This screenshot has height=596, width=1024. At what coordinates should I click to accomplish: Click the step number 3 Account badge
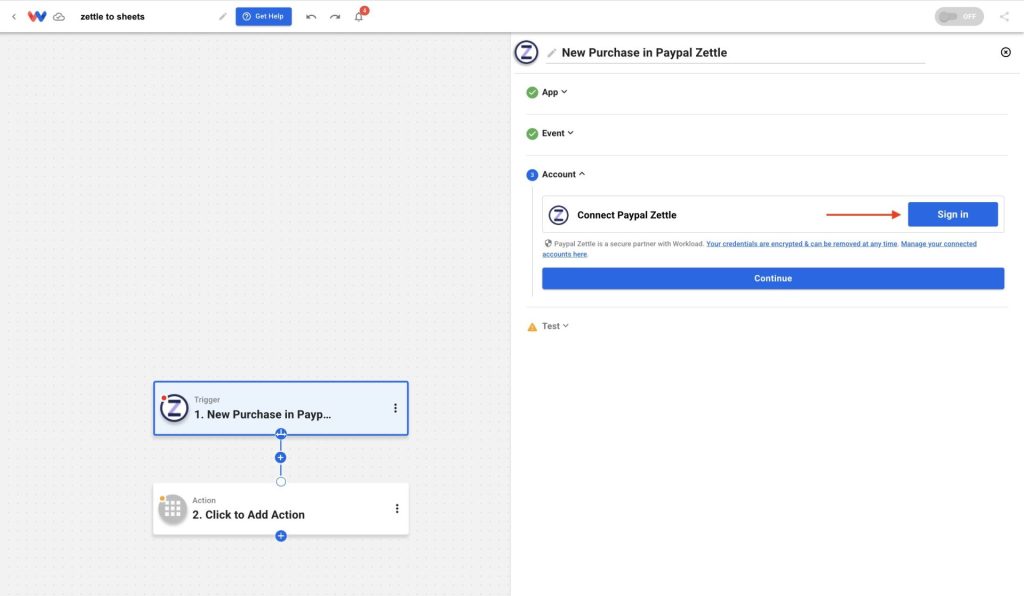532,175
